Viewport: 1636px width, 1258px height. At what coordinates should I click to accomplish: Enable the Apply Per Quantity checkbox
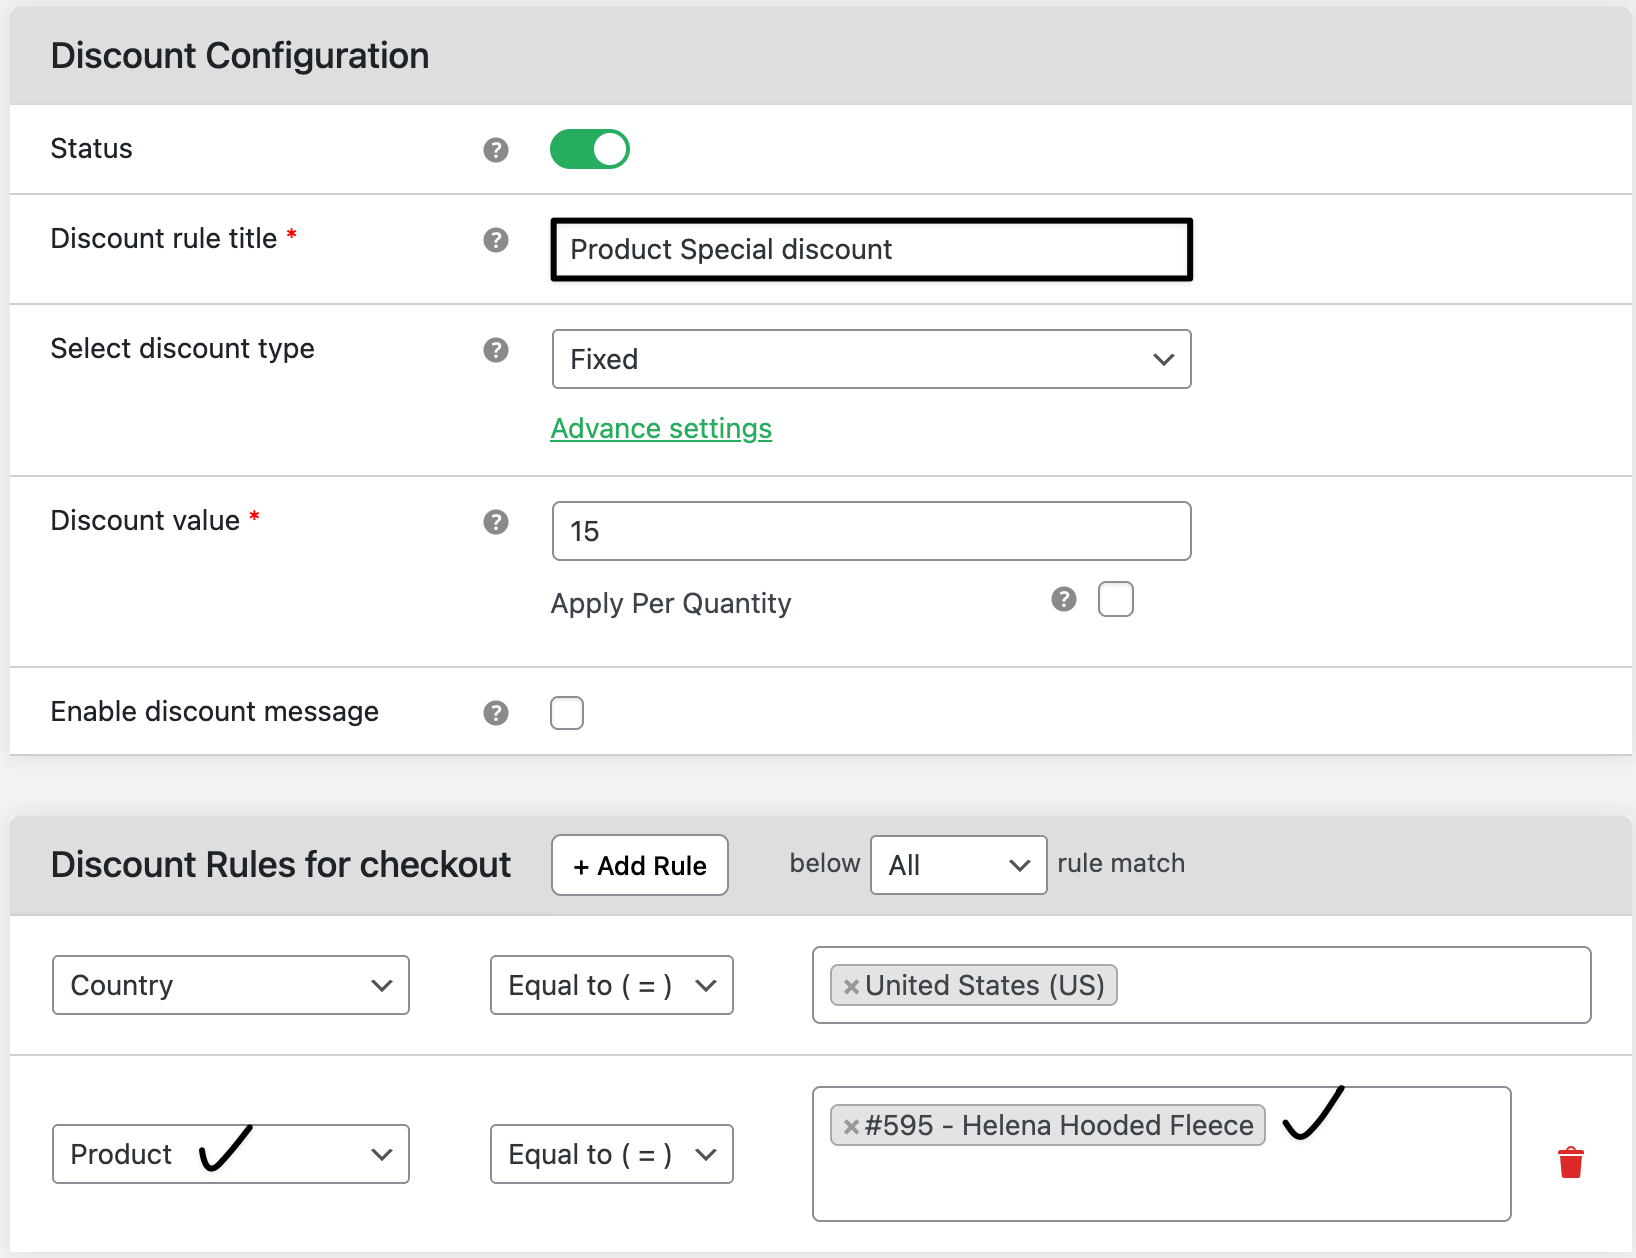click(x=1116, y=599)
